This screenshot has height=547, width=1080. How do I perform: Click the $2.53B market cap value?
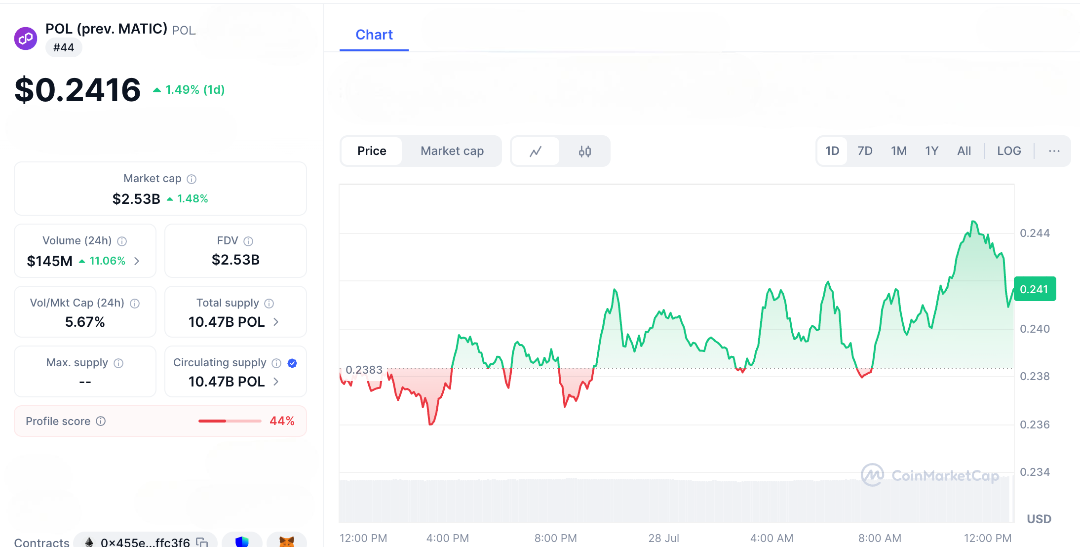(x=136, y=199)
